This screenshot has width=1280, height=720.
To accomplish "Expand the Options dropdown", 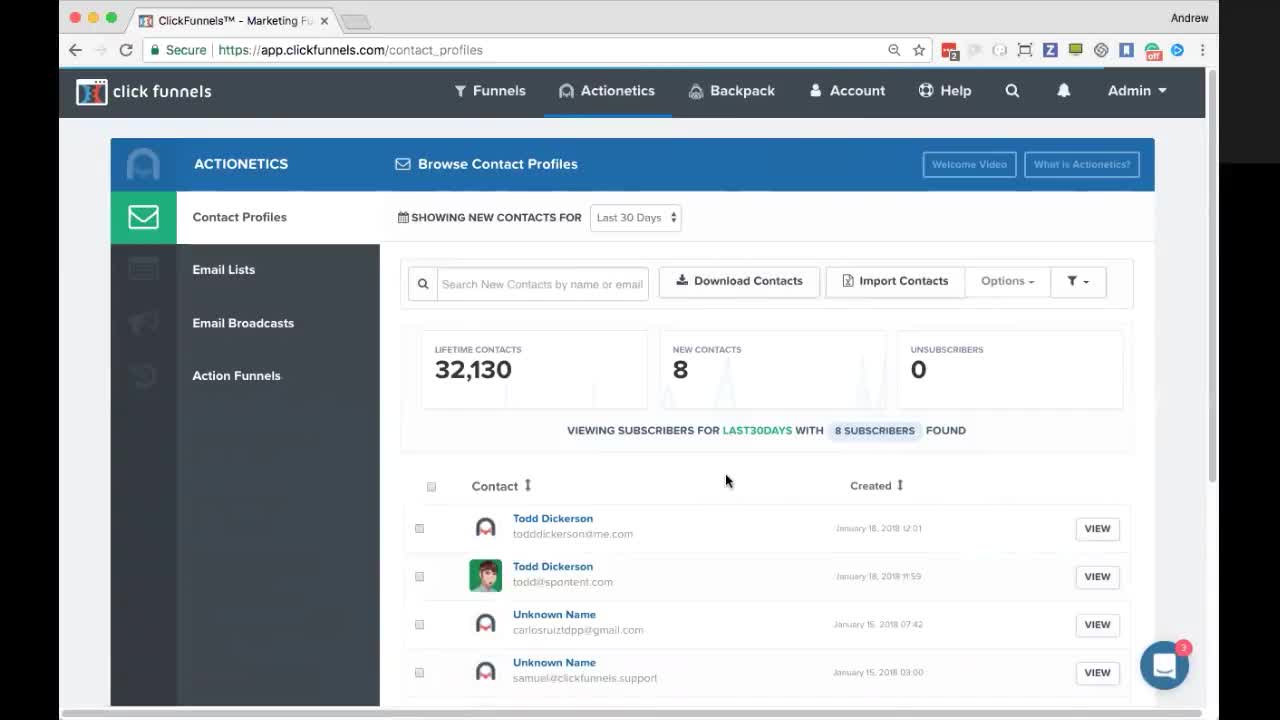I will point(1007,281).
